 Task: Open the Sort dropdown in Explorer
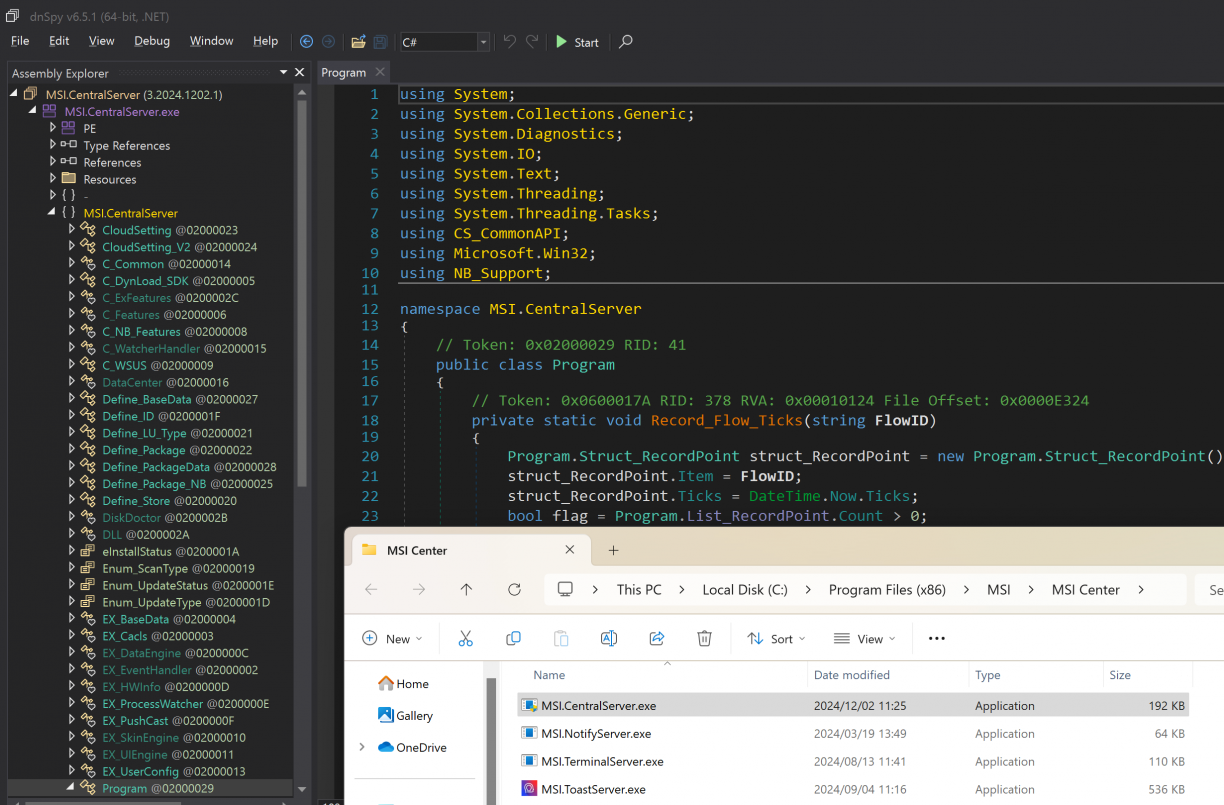(x=776, y=639)
